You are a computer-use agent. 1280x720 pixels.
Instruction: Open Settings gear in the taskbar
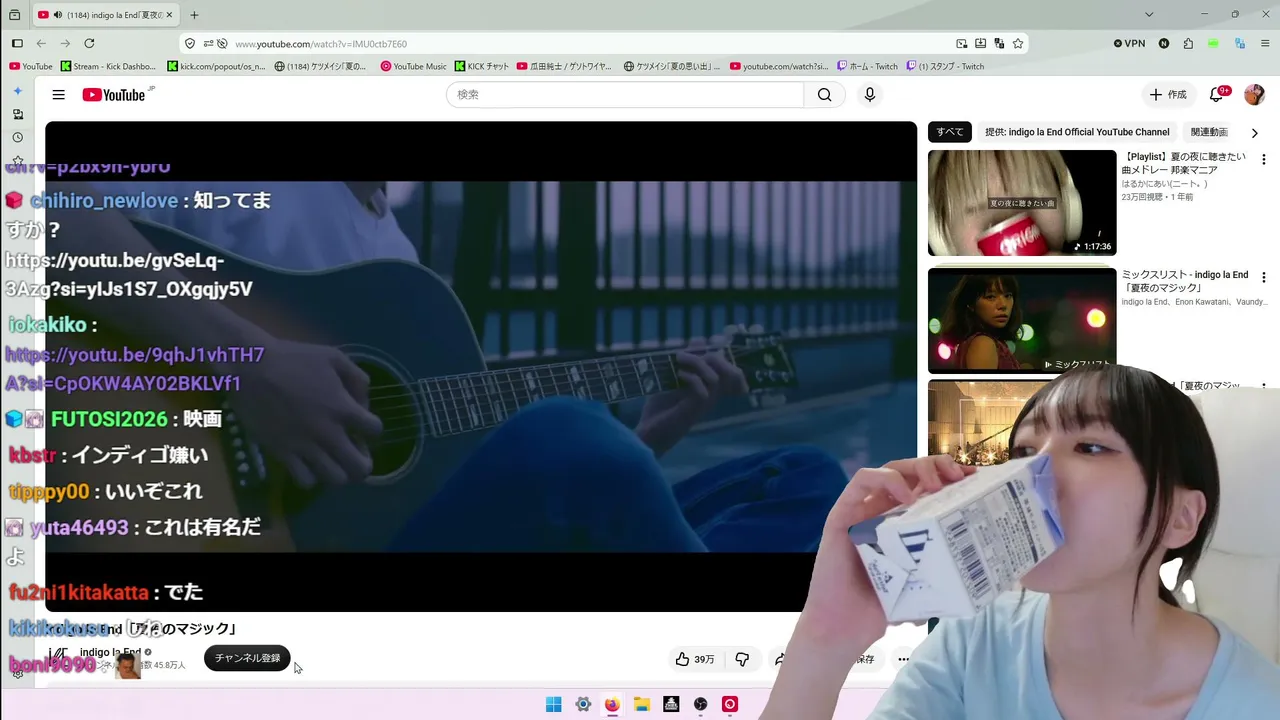pos(583,704)
